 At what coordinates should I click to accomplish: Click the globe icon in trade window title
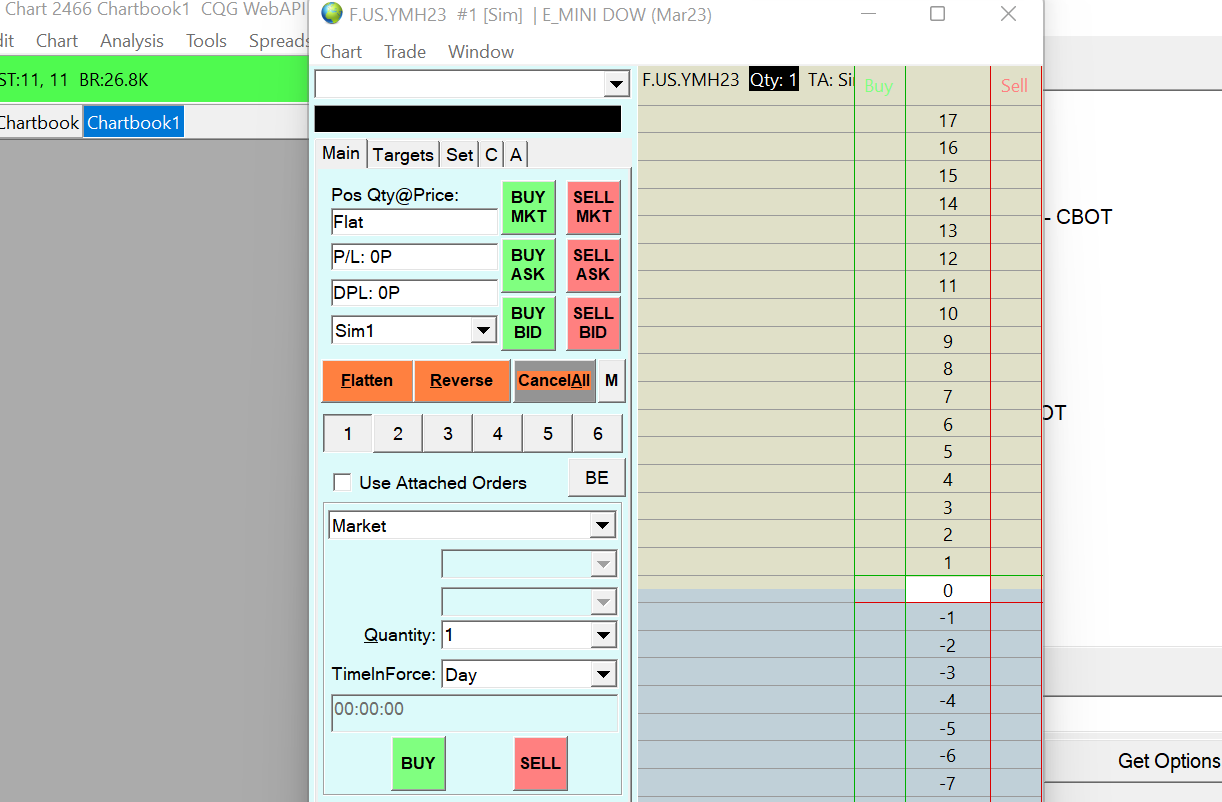(331, 14)
